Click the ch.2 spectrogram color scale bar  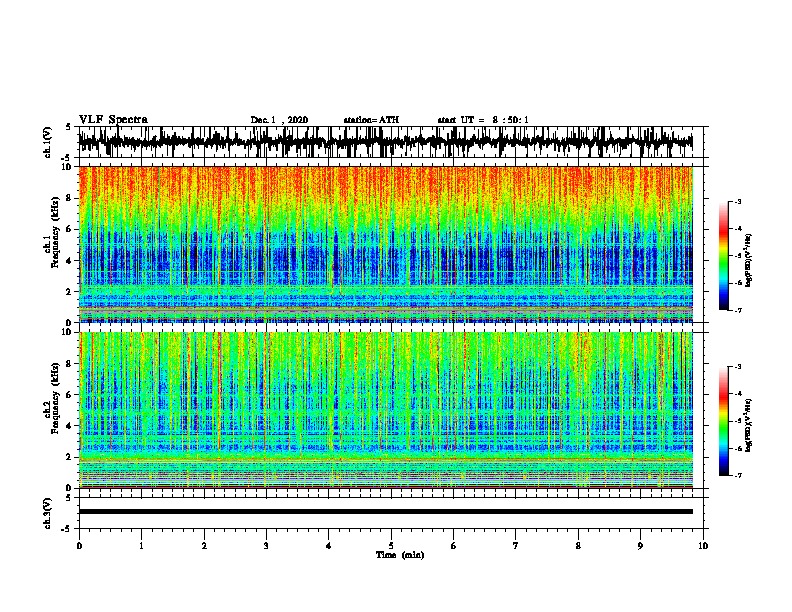tap(723, 421)
